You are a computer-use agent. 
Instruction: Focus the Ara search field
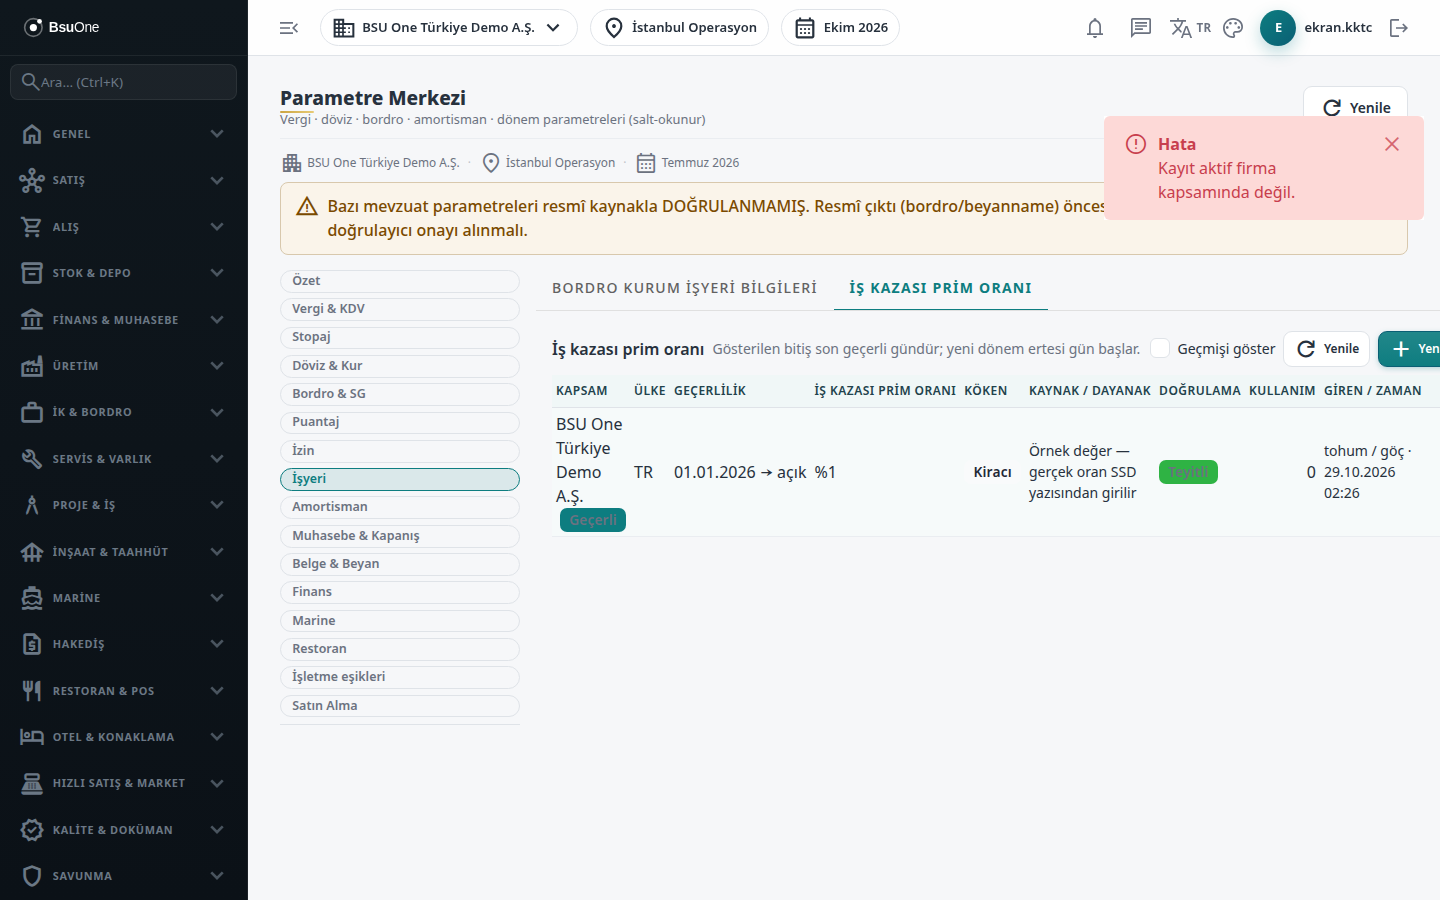pyautogui.click(x=124, y=82)
